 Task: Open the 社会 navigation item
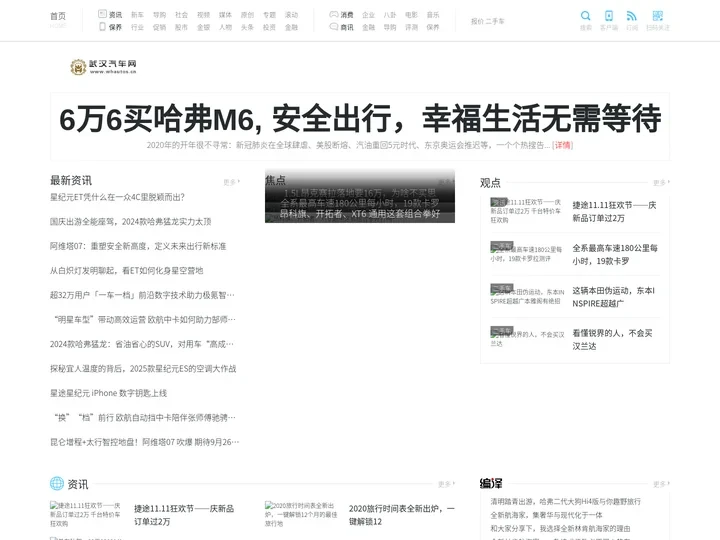tap(181, 15)
